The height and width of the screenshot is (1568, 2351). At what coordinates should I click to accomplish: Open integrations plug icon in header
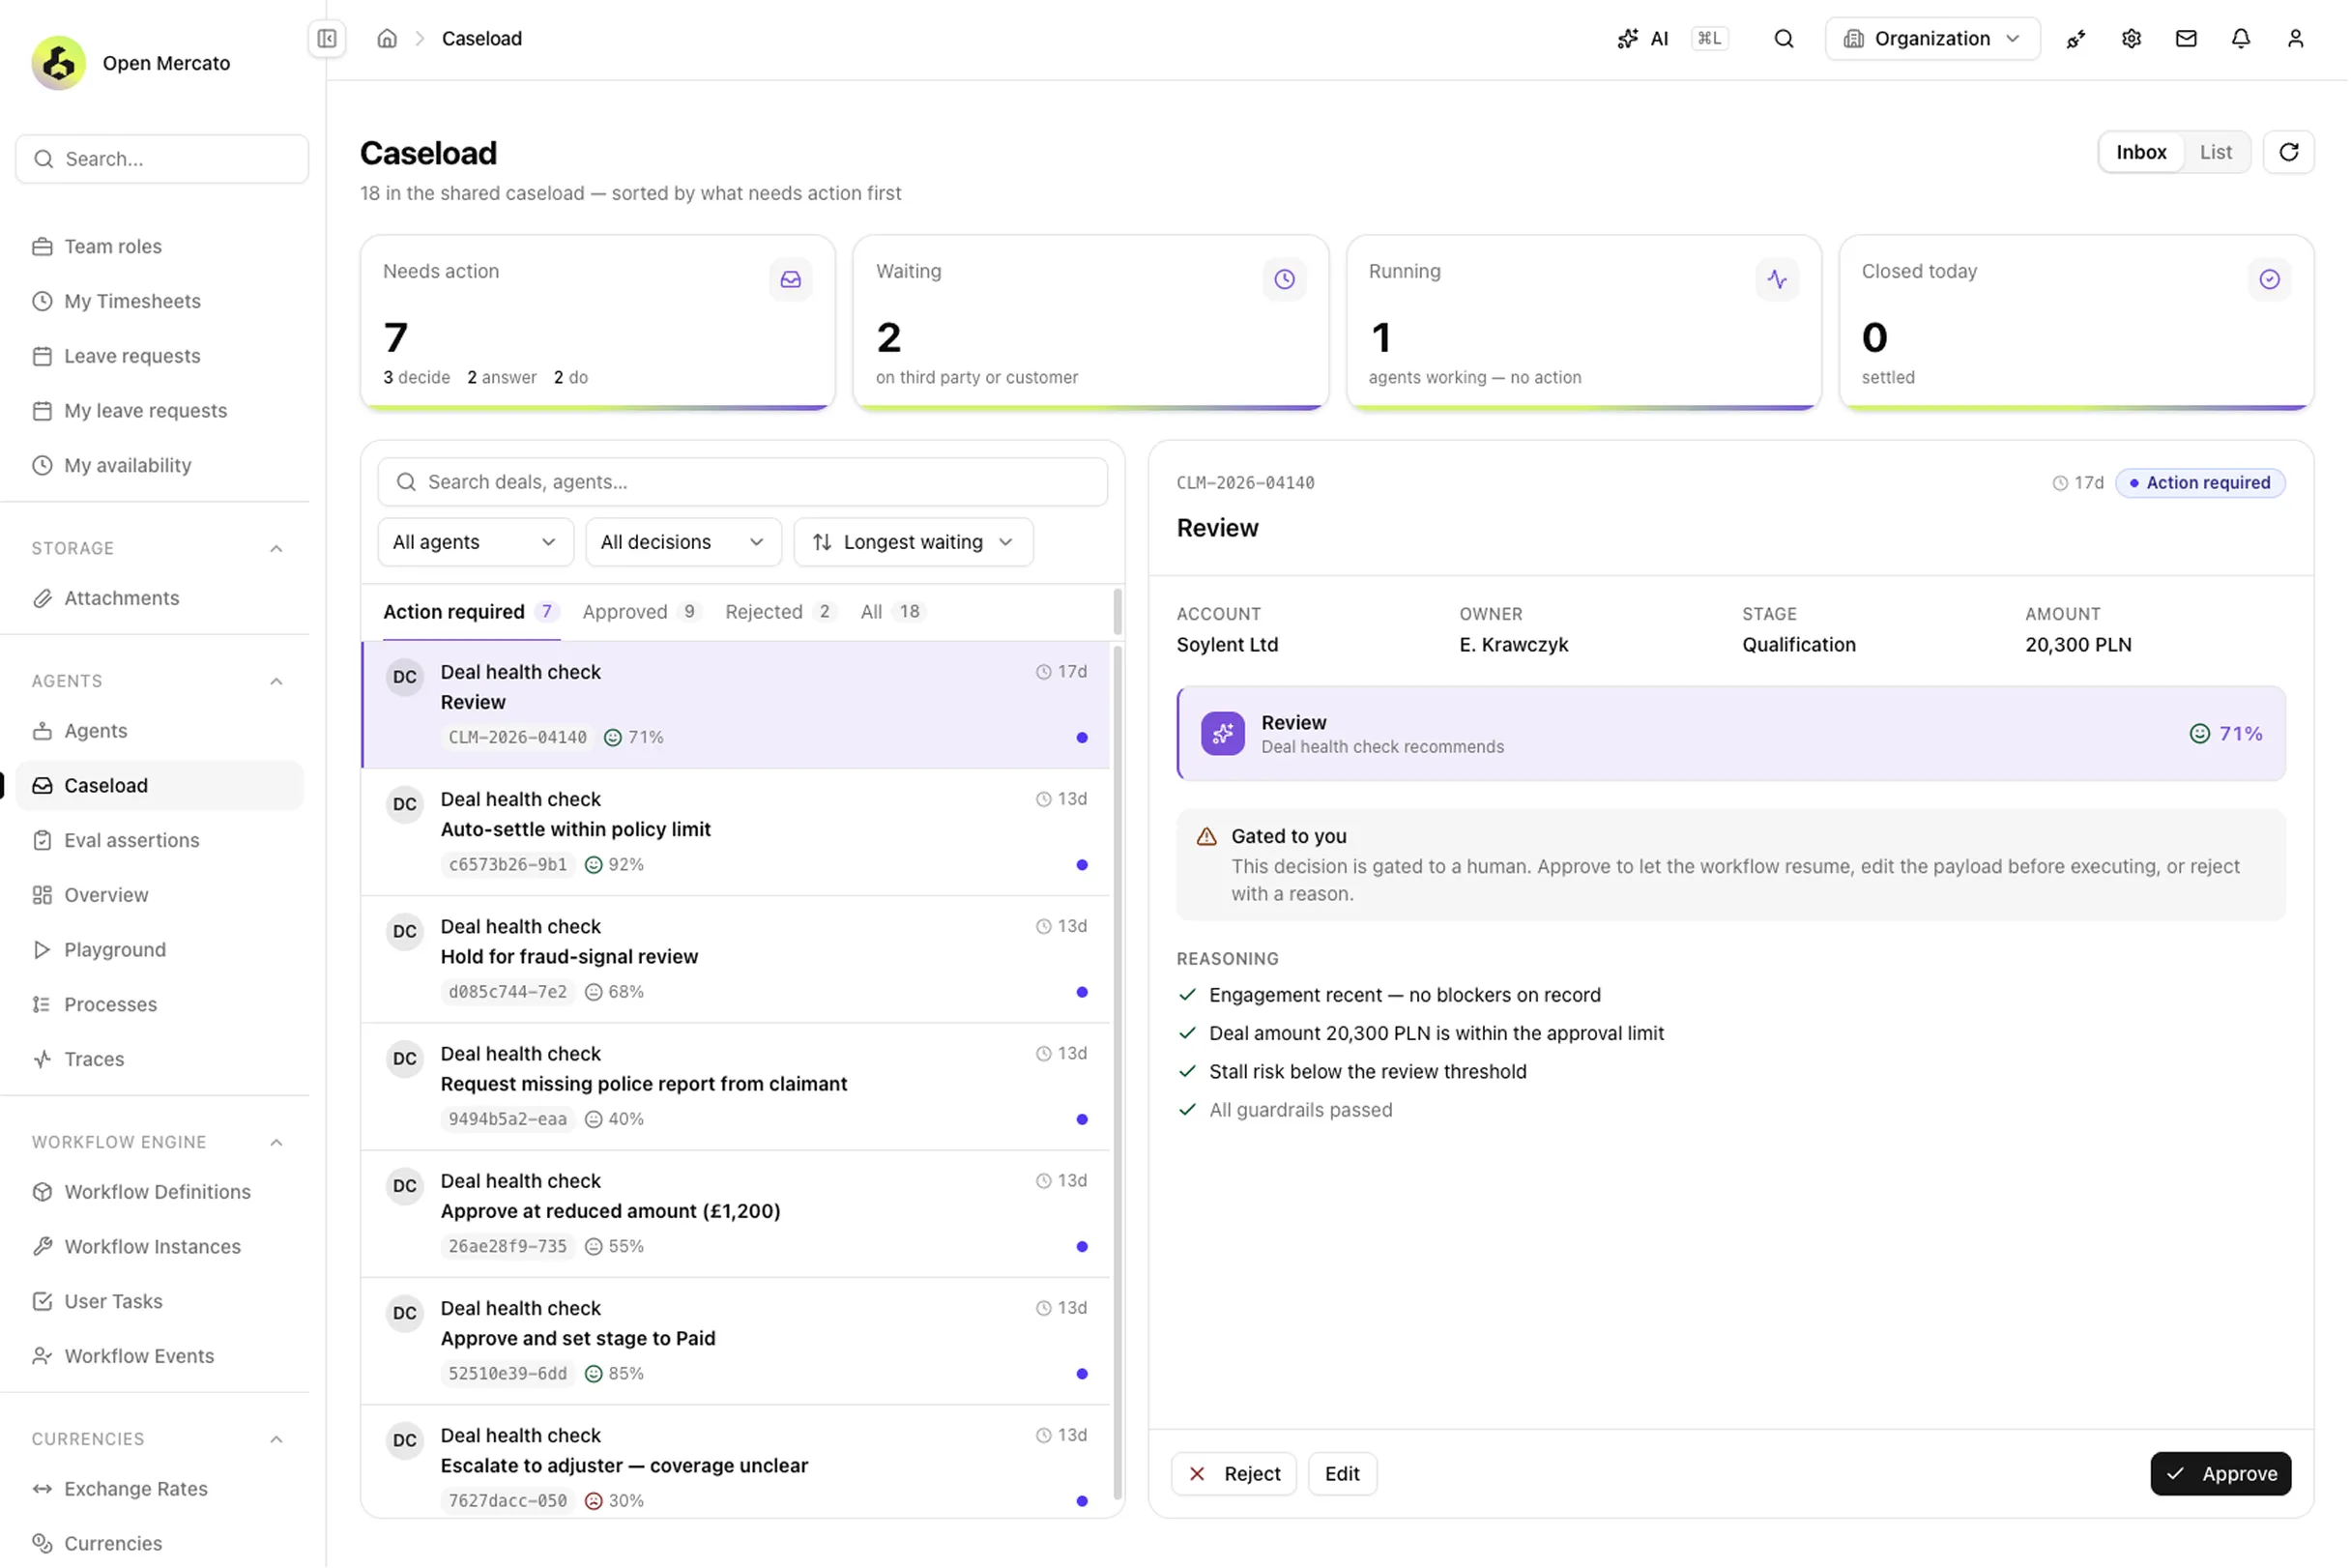(2076, 38)
